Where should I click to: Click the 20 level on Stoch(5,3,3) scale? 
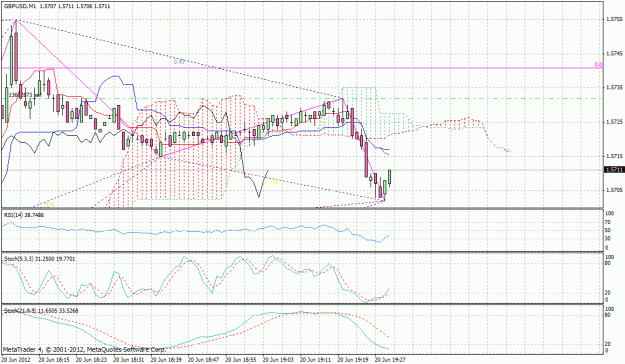tap(608, 293)
